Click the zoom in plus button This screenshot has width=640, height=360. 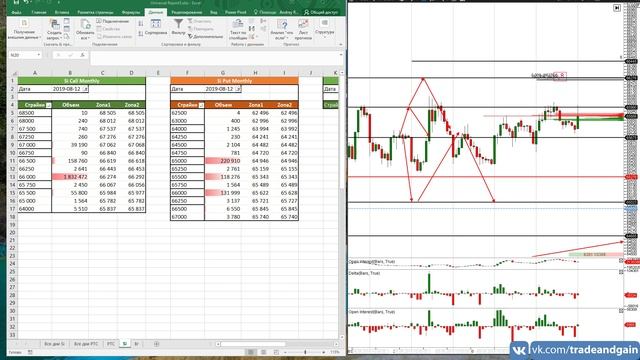[x=324, y=352]
